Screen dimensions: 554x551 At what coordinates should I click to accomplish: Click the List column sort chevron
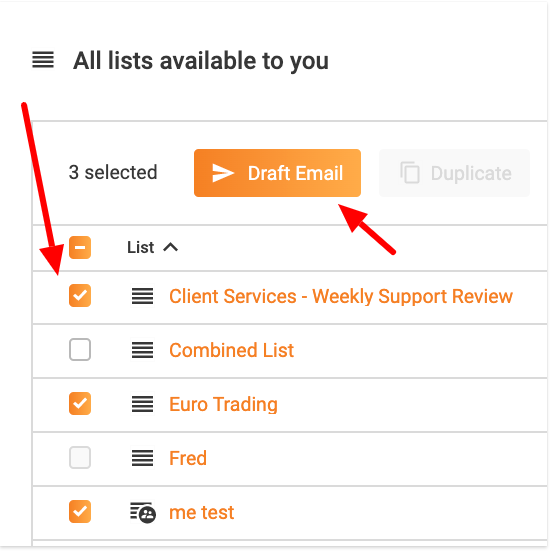[171, 247]
